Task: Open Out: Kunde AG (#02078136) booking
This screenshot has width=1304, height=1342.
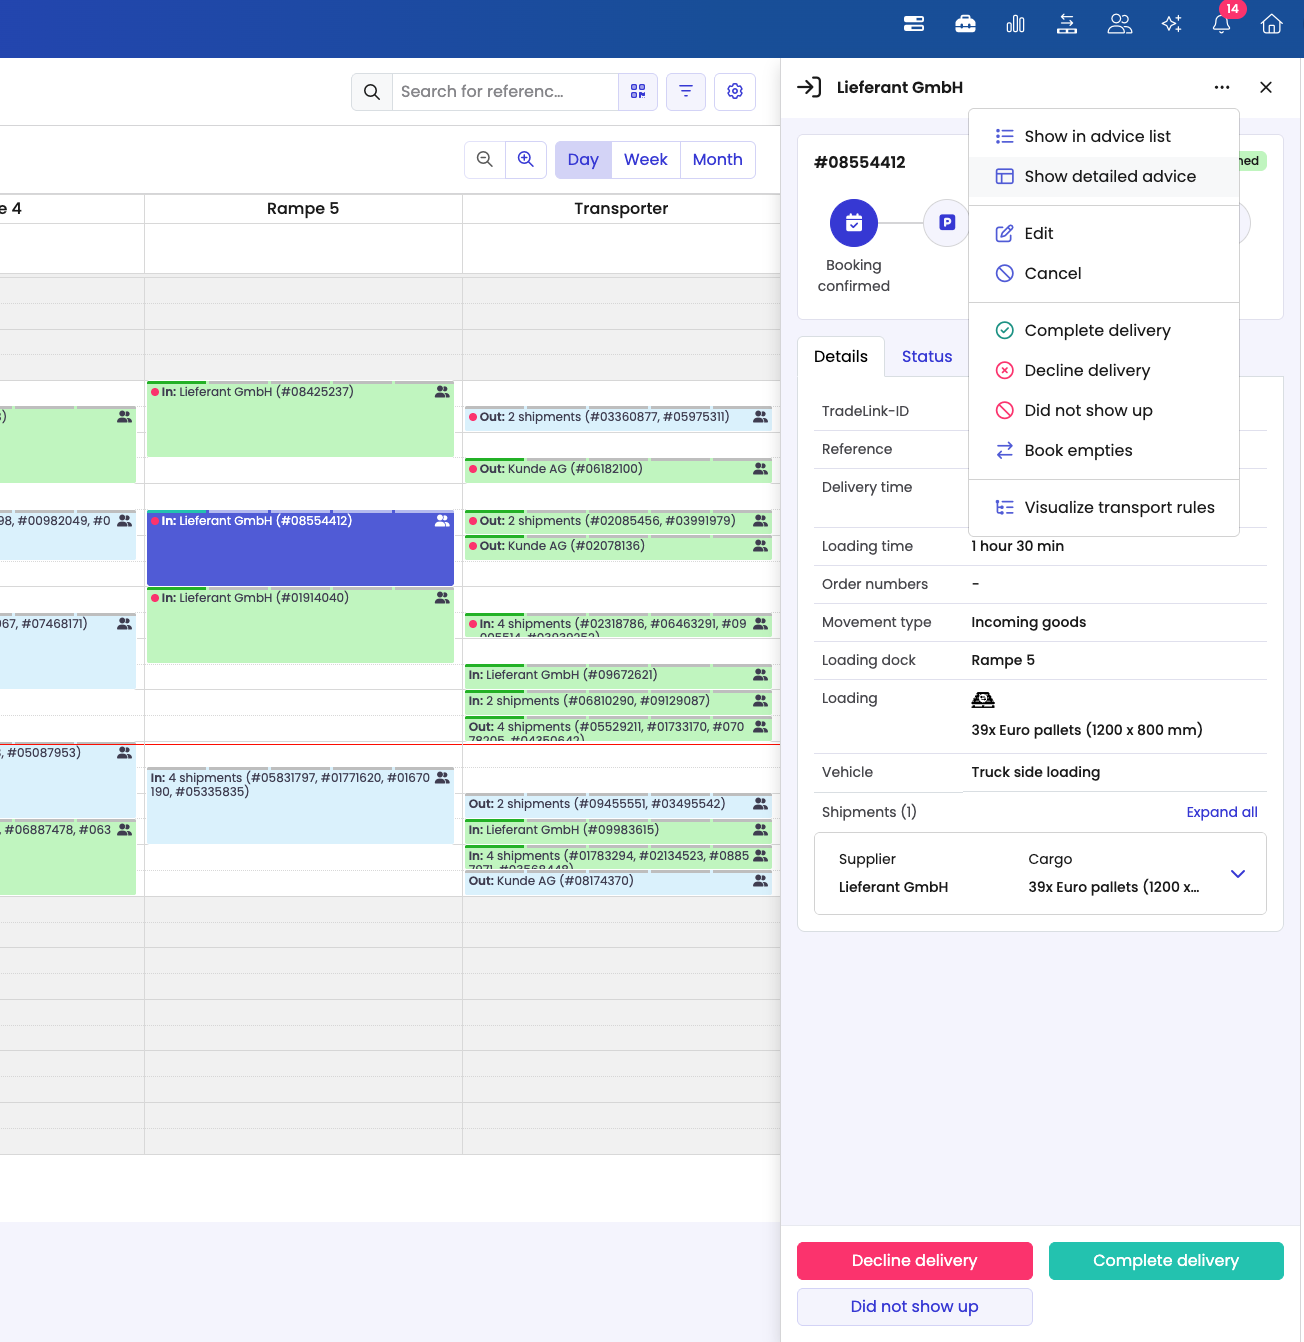Action: 618,547
